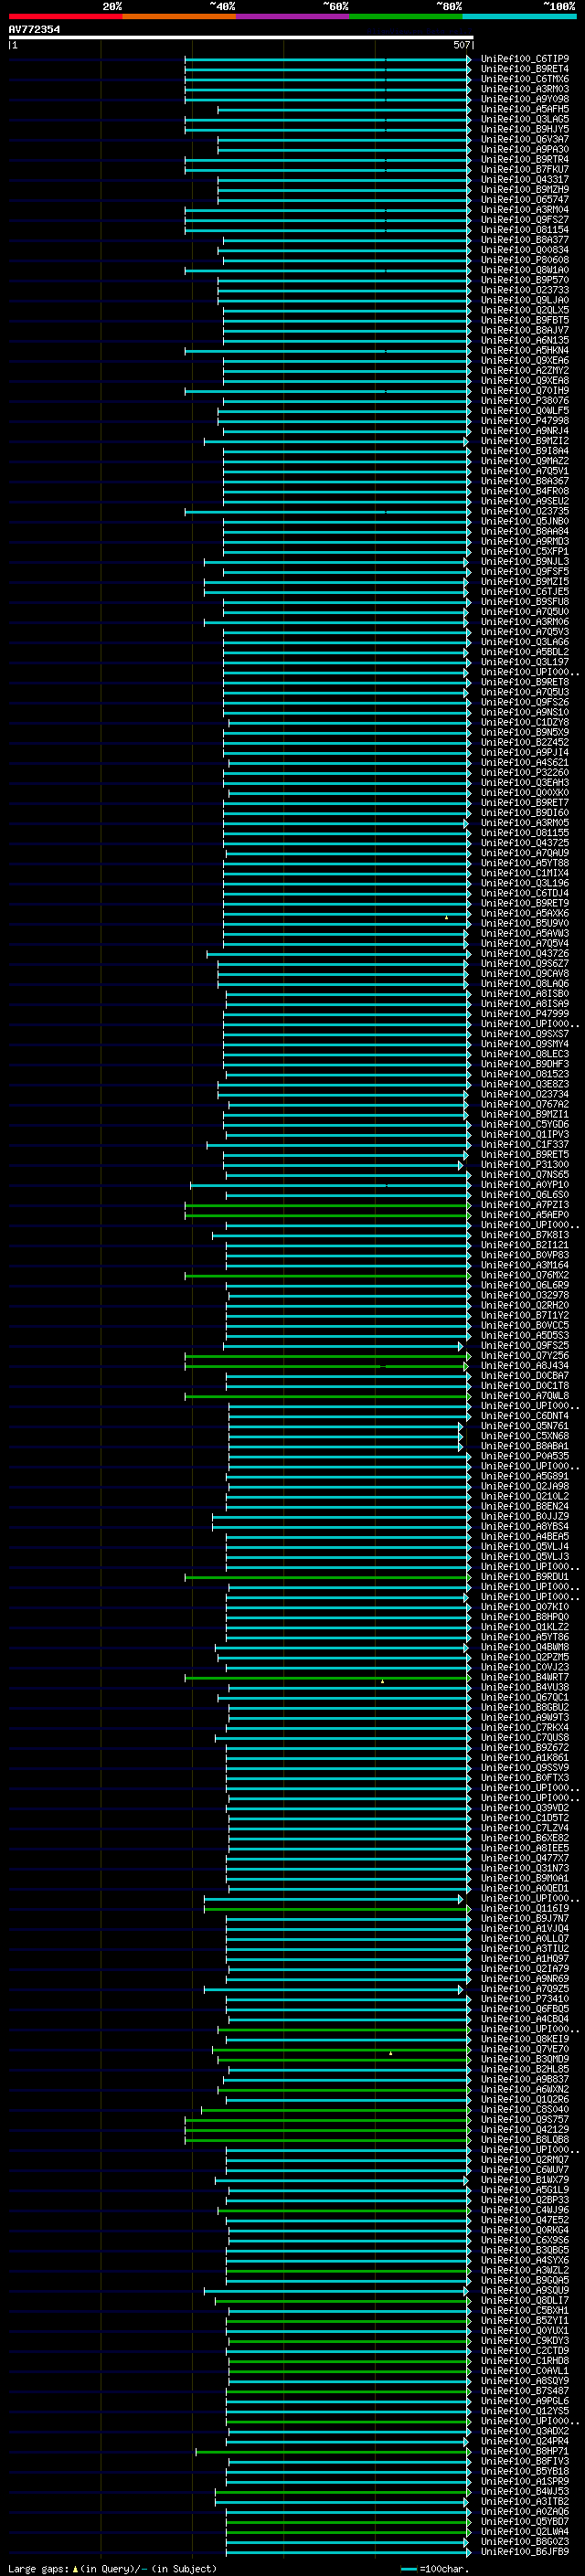The width and height of the screenshot is (585, 2576).
Task: Select the UniRef100_B8EN24 label
Action: (x=524, y=1506)
